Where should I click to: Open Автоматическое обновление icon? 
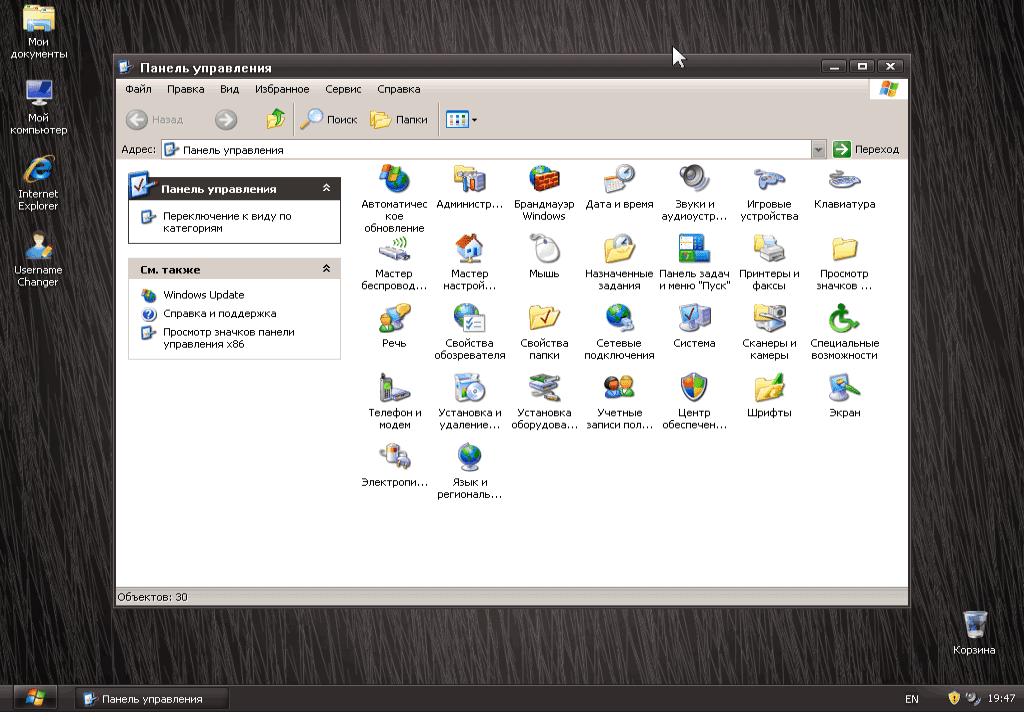[x=394, y=178]
